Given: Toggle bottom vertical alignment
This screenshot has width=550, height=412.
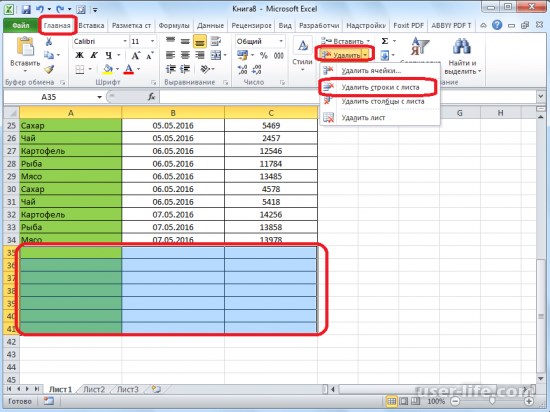Looking at the screenshot, I should (x=200, y=41).
